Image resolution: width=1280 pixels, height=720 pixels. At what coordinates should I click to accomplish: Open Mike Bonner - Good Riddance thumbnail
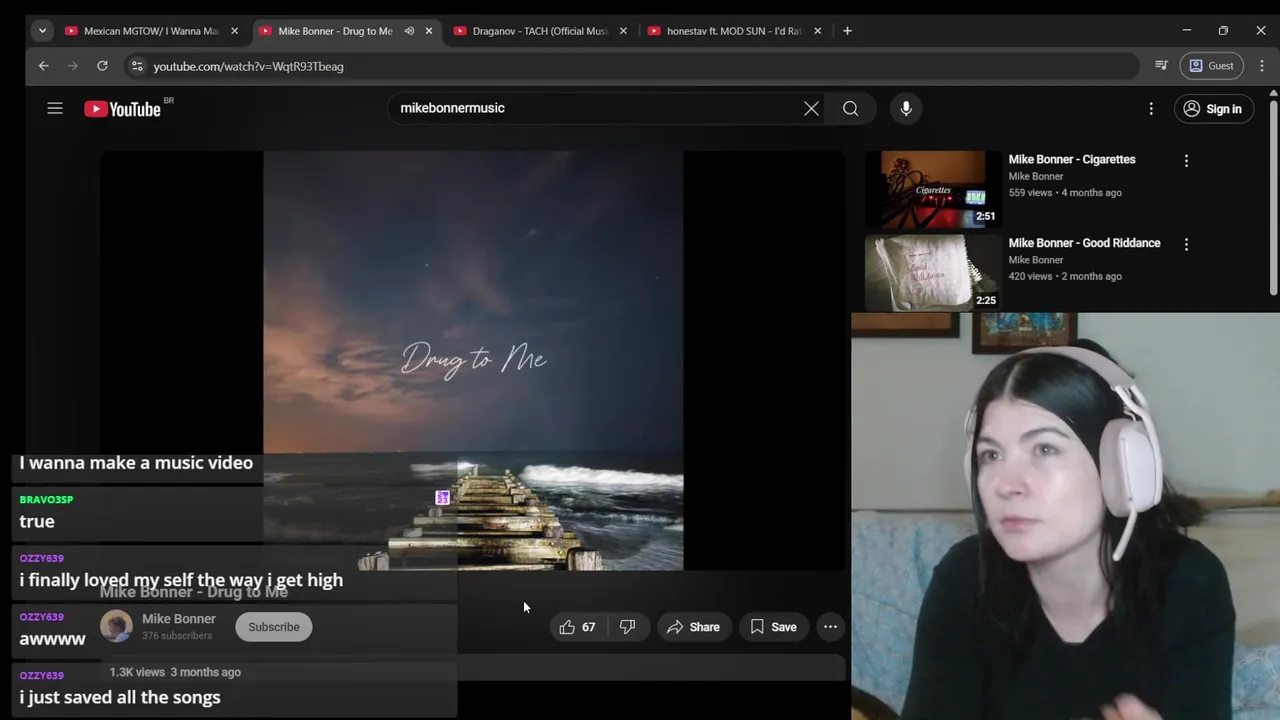coord(933,273)
